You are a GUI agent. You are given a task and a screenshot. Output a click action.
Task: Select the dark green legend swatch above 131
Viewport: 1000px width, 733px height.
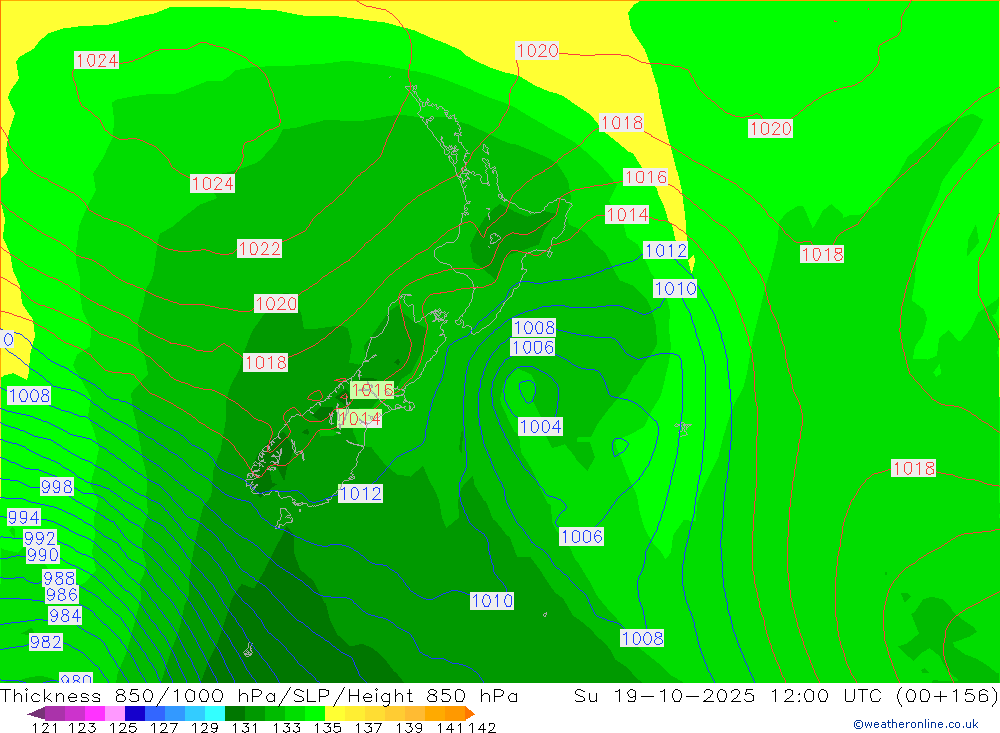click(235, 713)
